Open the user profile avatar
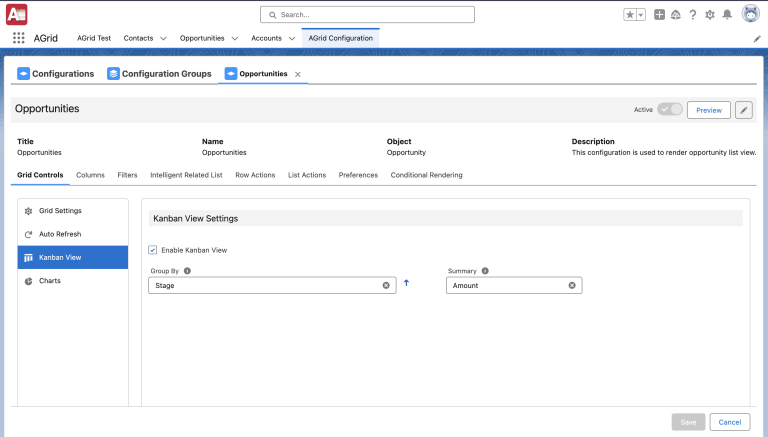Viewport: 768px width, 437px height. [x=750, y=14]
